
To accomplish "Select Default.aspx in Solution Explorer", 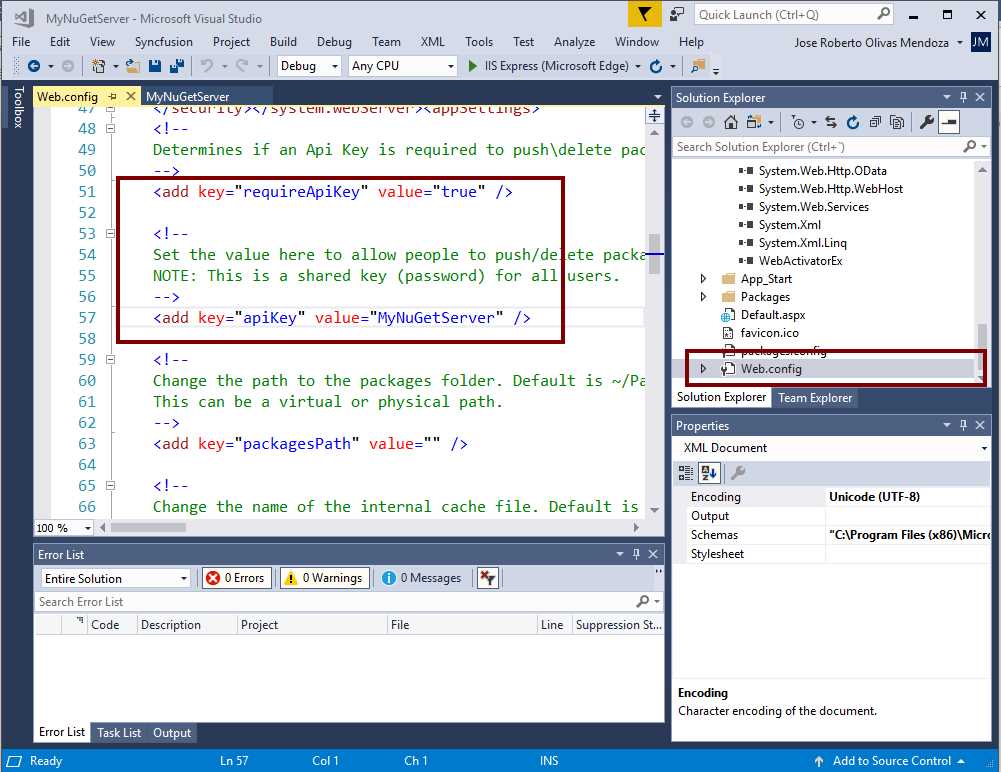I will (x=772, y=315).
